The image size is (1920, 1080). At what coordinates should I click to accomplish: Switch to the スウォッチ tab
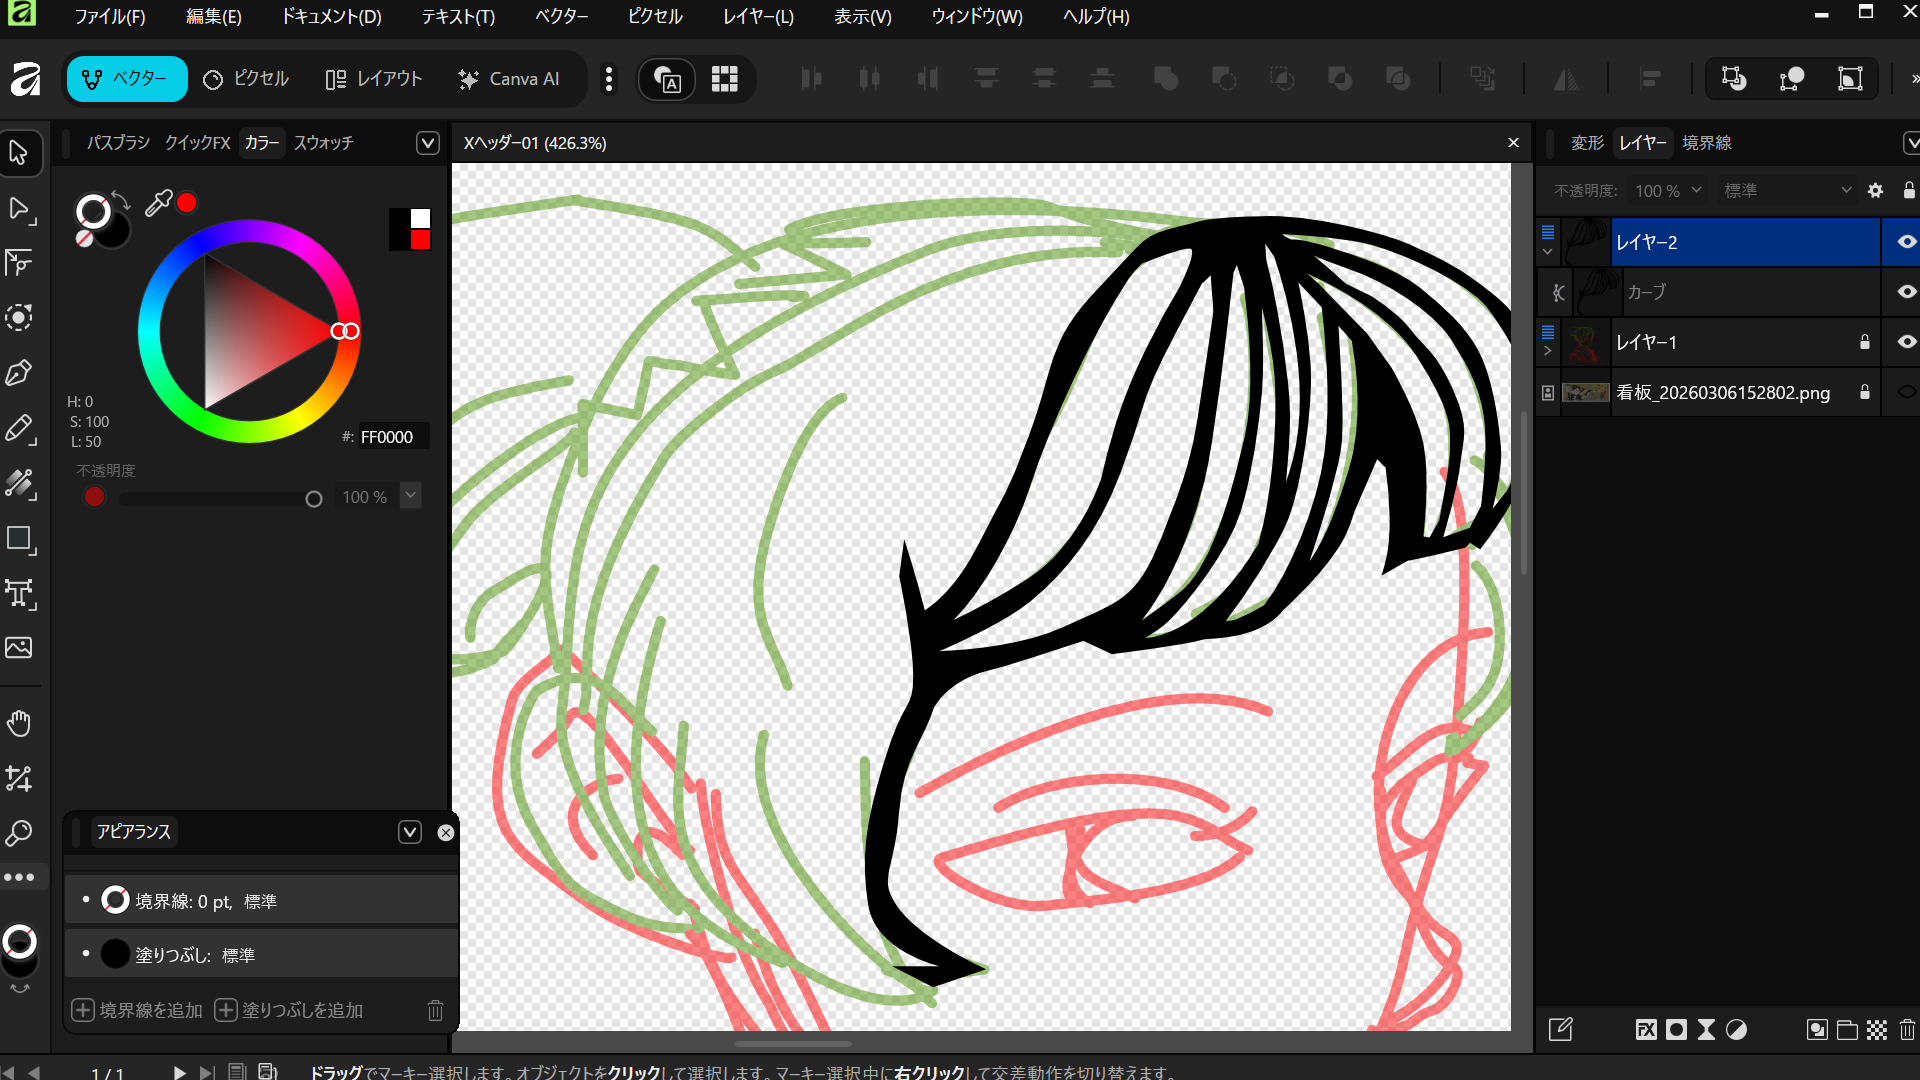[x=323, y=143]
